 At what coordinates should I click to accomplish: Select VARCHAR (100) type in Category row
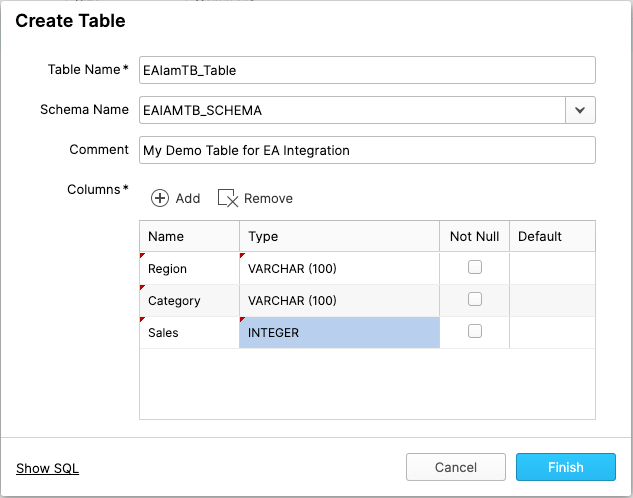[339, 301]
